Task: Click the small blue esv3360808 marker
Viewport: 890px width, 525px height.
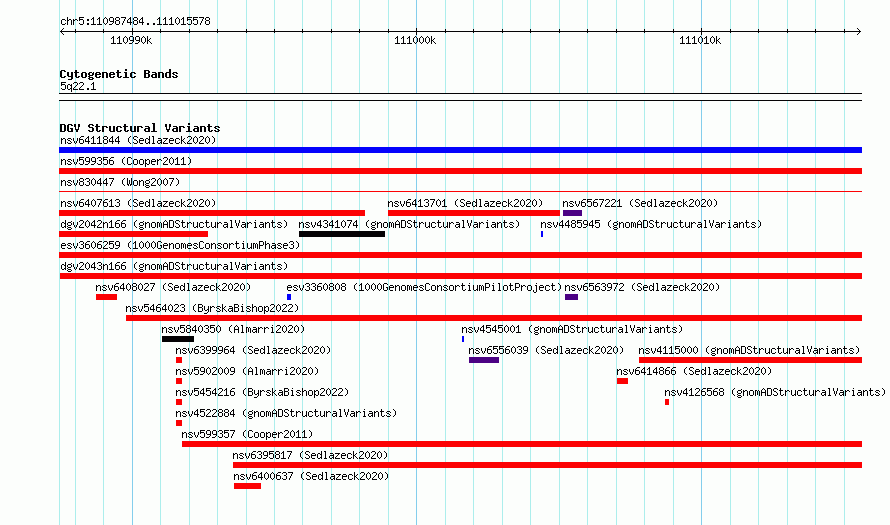Action: tap(289, 297)
